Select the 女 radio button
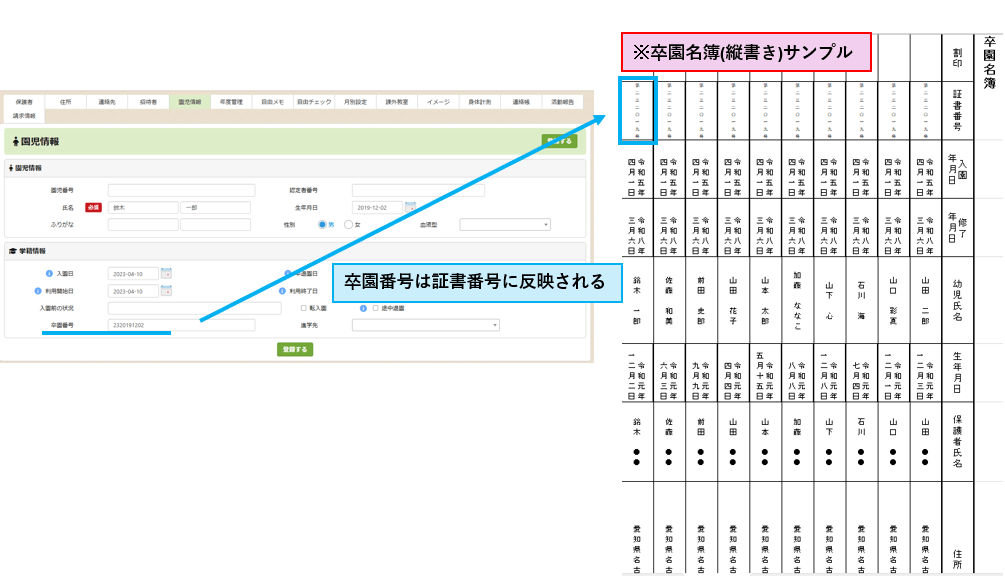 (347, 225)
